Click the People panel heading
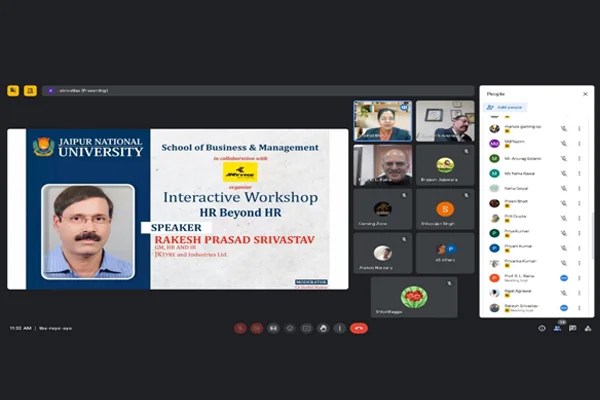Image resolution: width=600 pixels, height=400 pixels. (496, 94)
